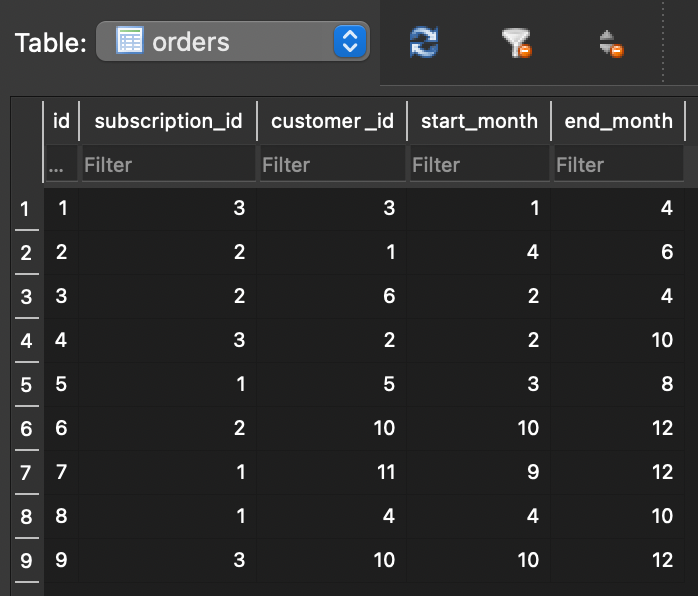Sort by subscription_id column header

[168, 121]
